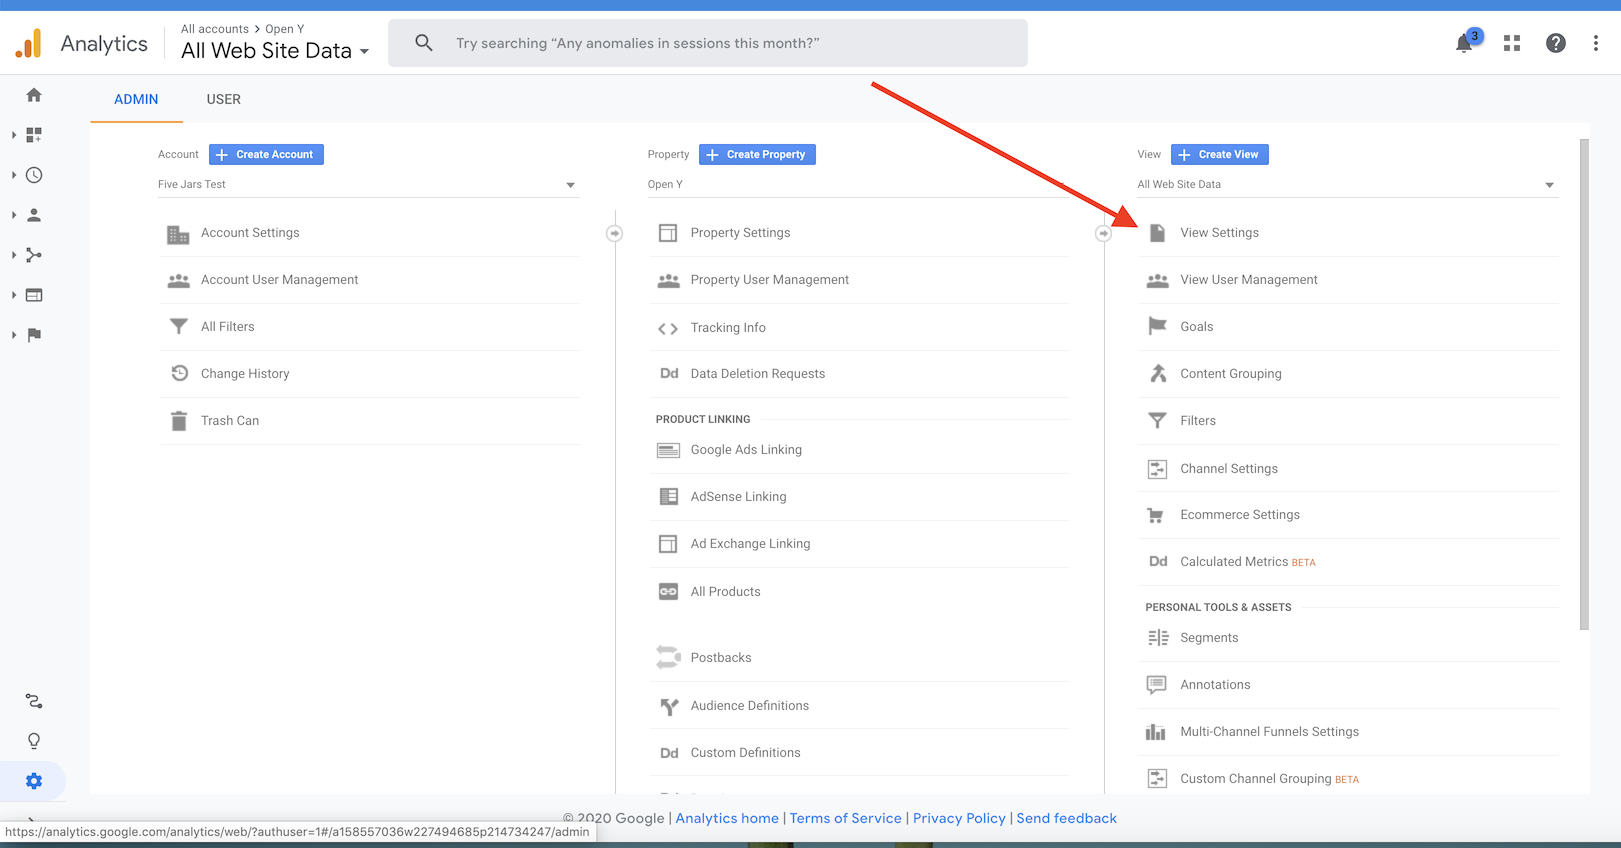Click All accounts breadcrumb text
This screenshot has height=848, width=1621.
point(215,29)
